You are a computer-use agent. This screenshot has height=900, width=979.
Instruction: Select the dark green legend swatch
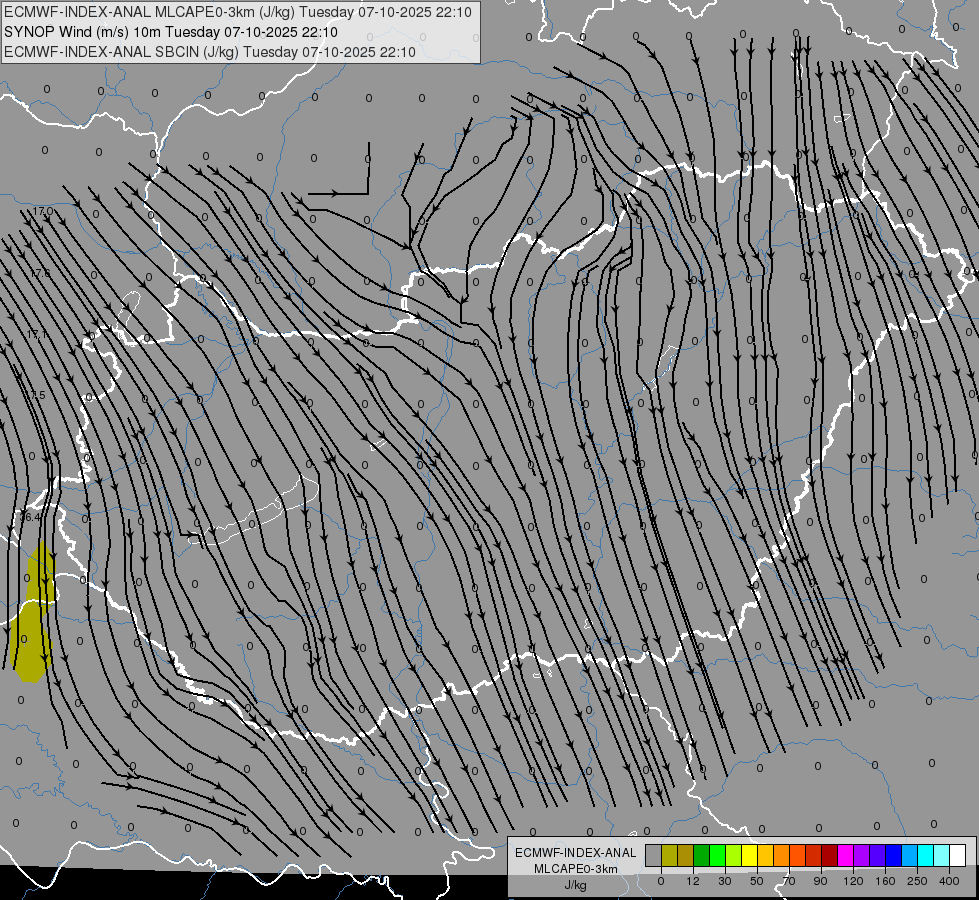pos(702,855)
